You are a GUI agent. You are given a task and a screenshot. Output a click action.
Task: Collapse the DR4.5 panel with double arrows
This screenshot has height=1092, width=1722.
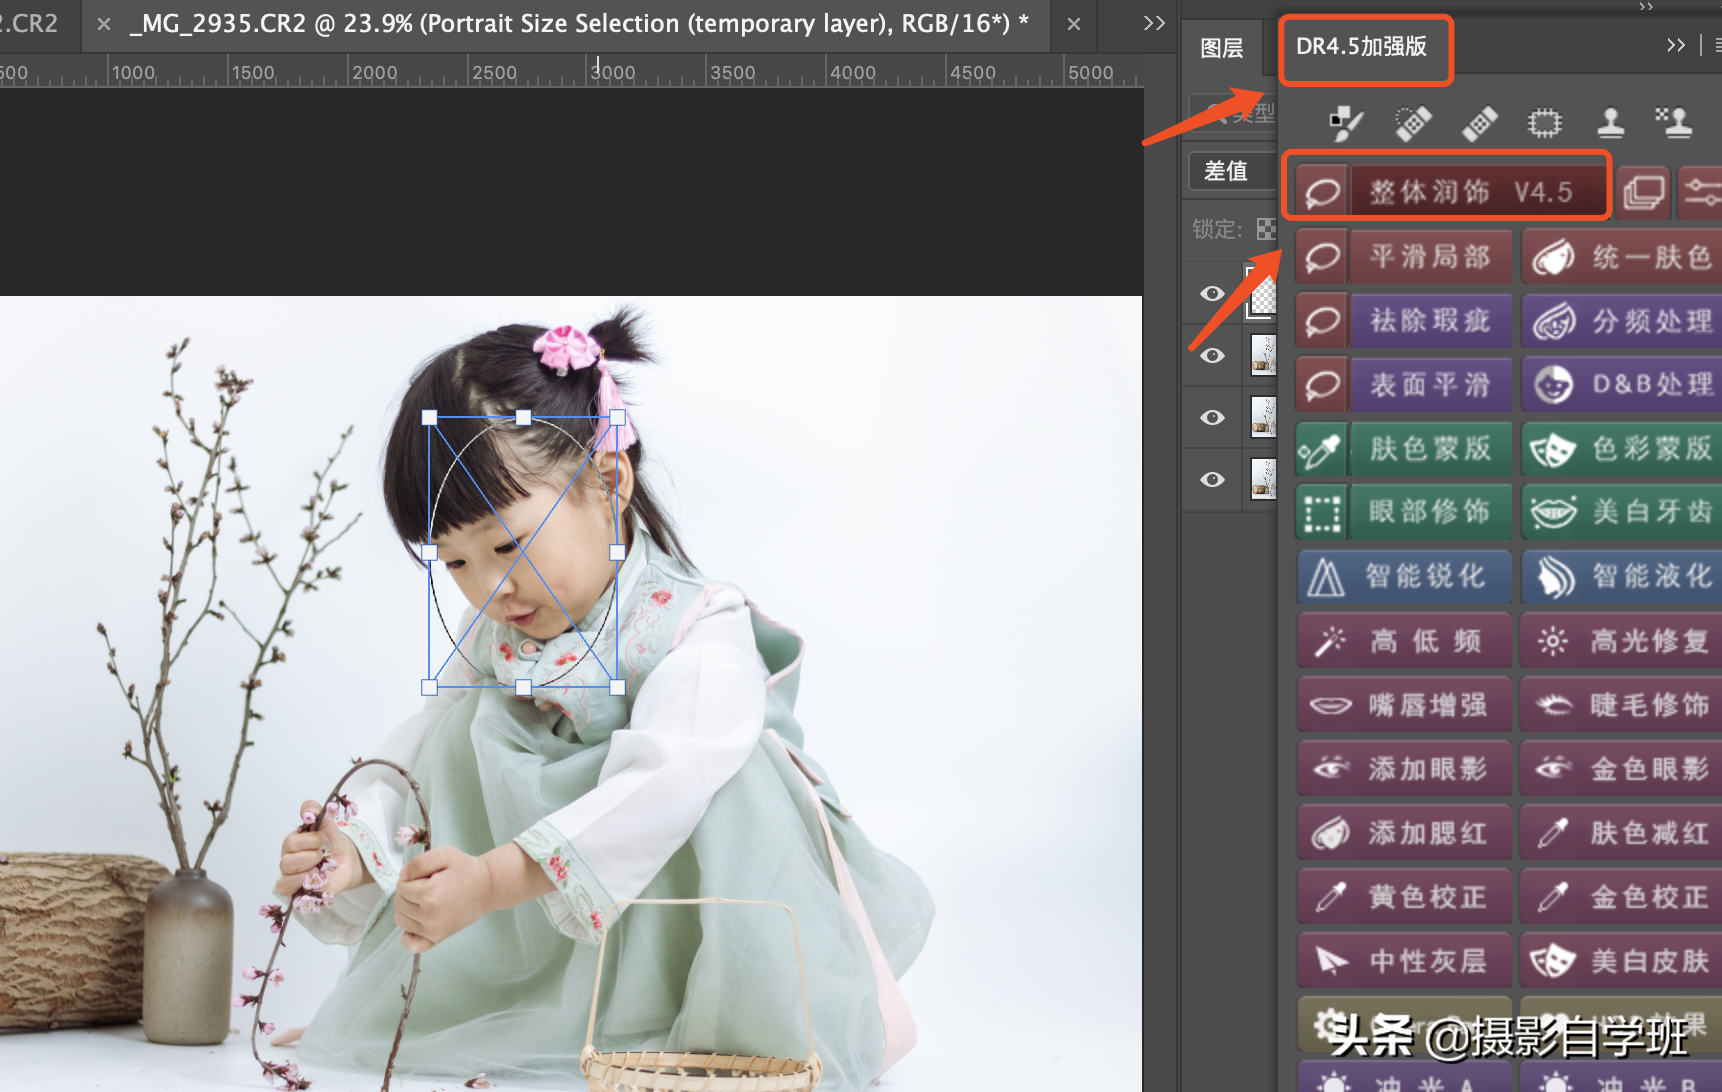pyautogui.click(x=1676, y=45)
